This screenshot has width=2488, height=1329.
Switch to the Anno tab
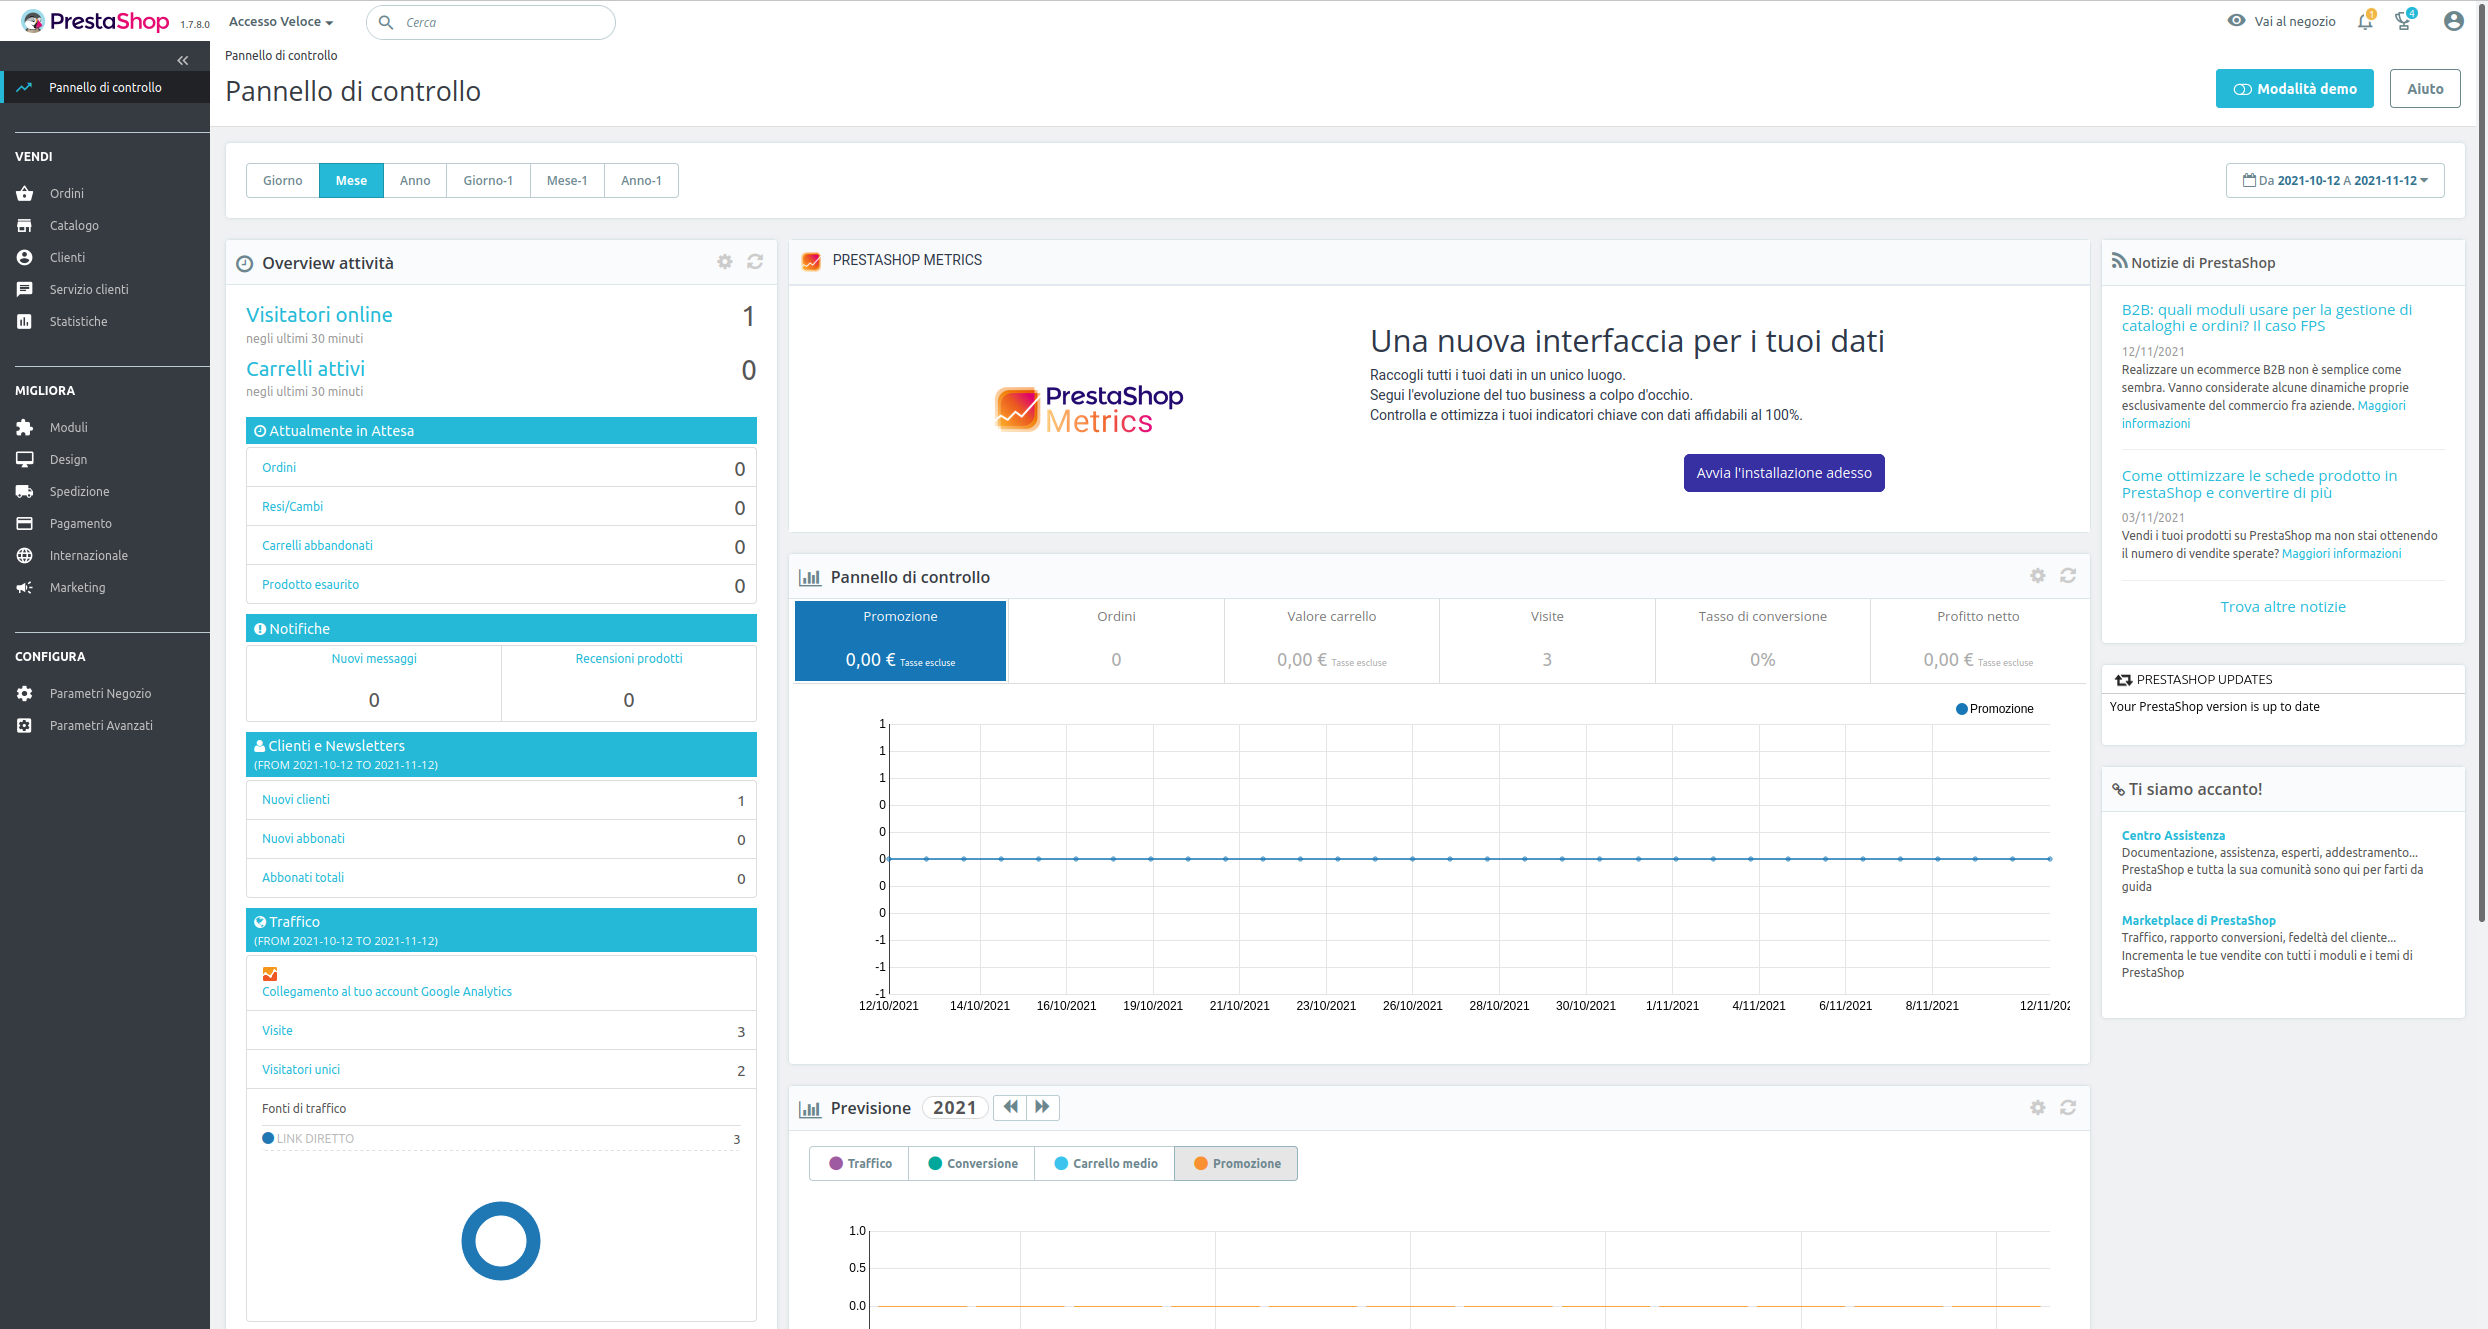pyautogui.click(x=414, y=180)
